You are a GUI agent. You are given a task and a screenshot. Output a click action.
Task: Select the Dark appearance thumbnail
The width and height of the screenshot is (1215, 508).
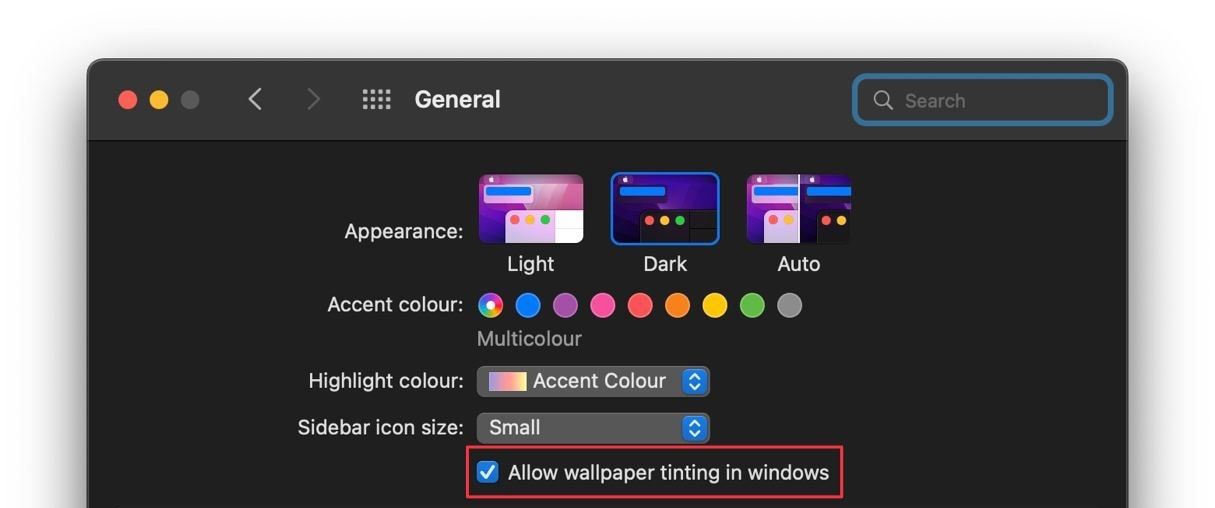click(665, 209)
